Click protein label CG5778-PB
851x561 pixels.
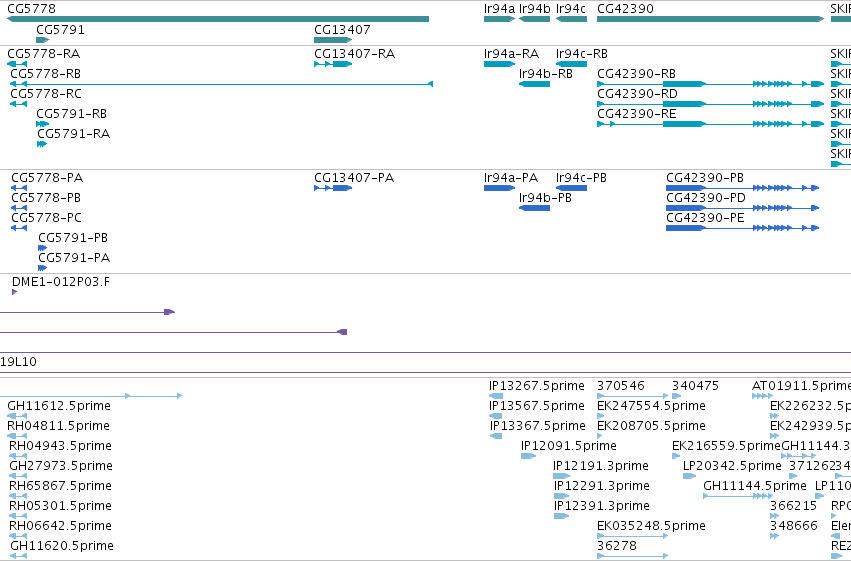46,198
